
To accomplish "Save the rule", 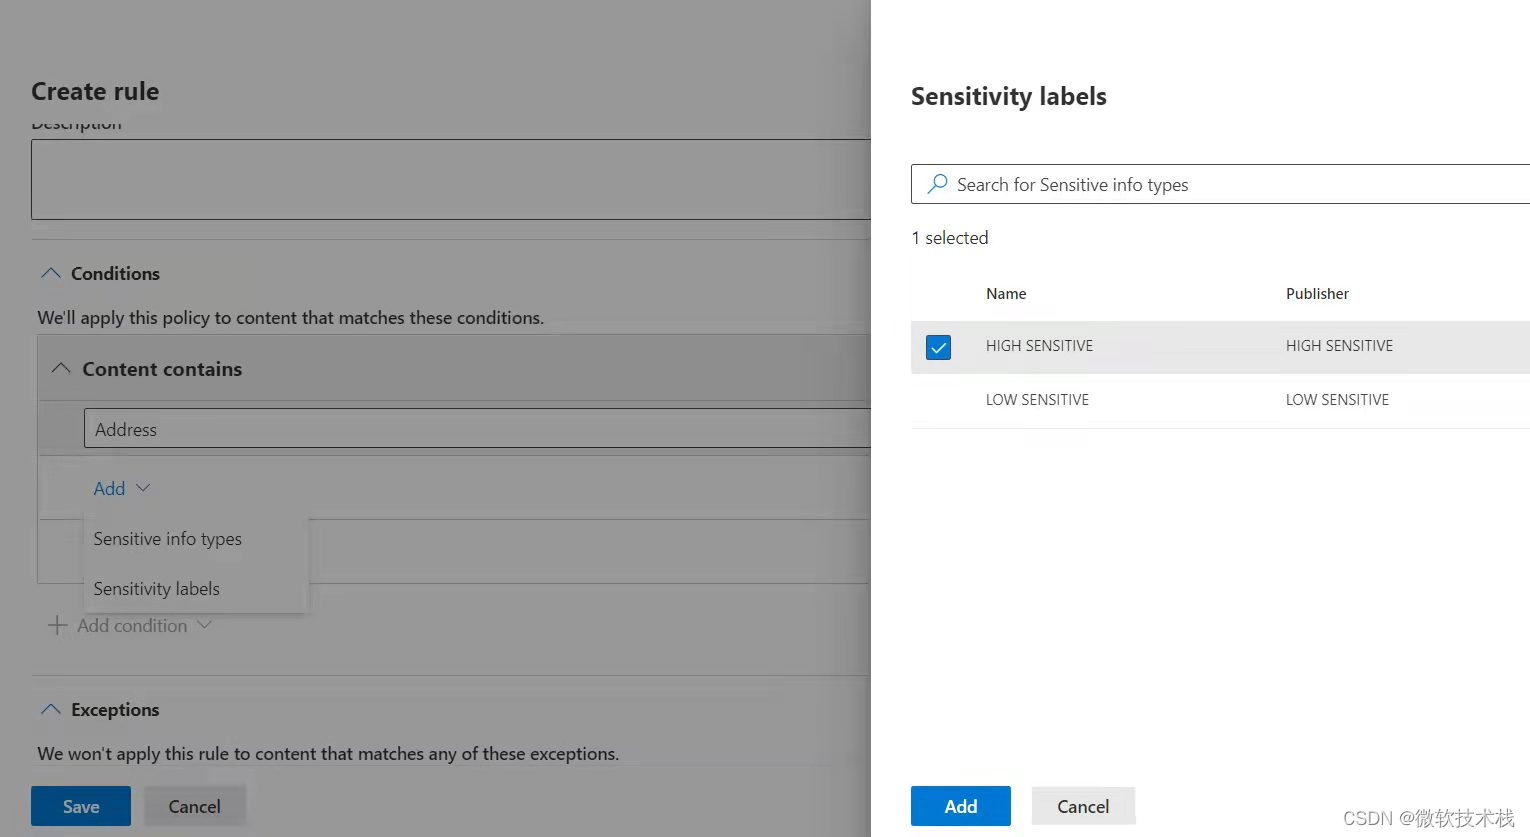I will [x=81, y=806].
